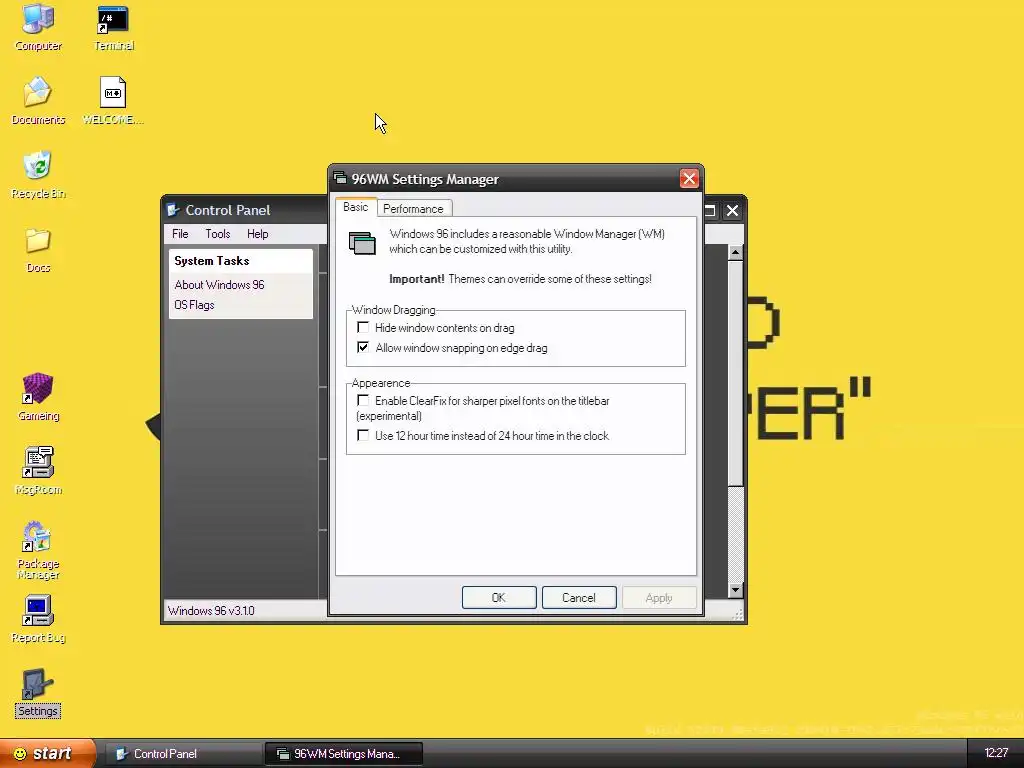Open the OS Flags link

coord(194,305)
